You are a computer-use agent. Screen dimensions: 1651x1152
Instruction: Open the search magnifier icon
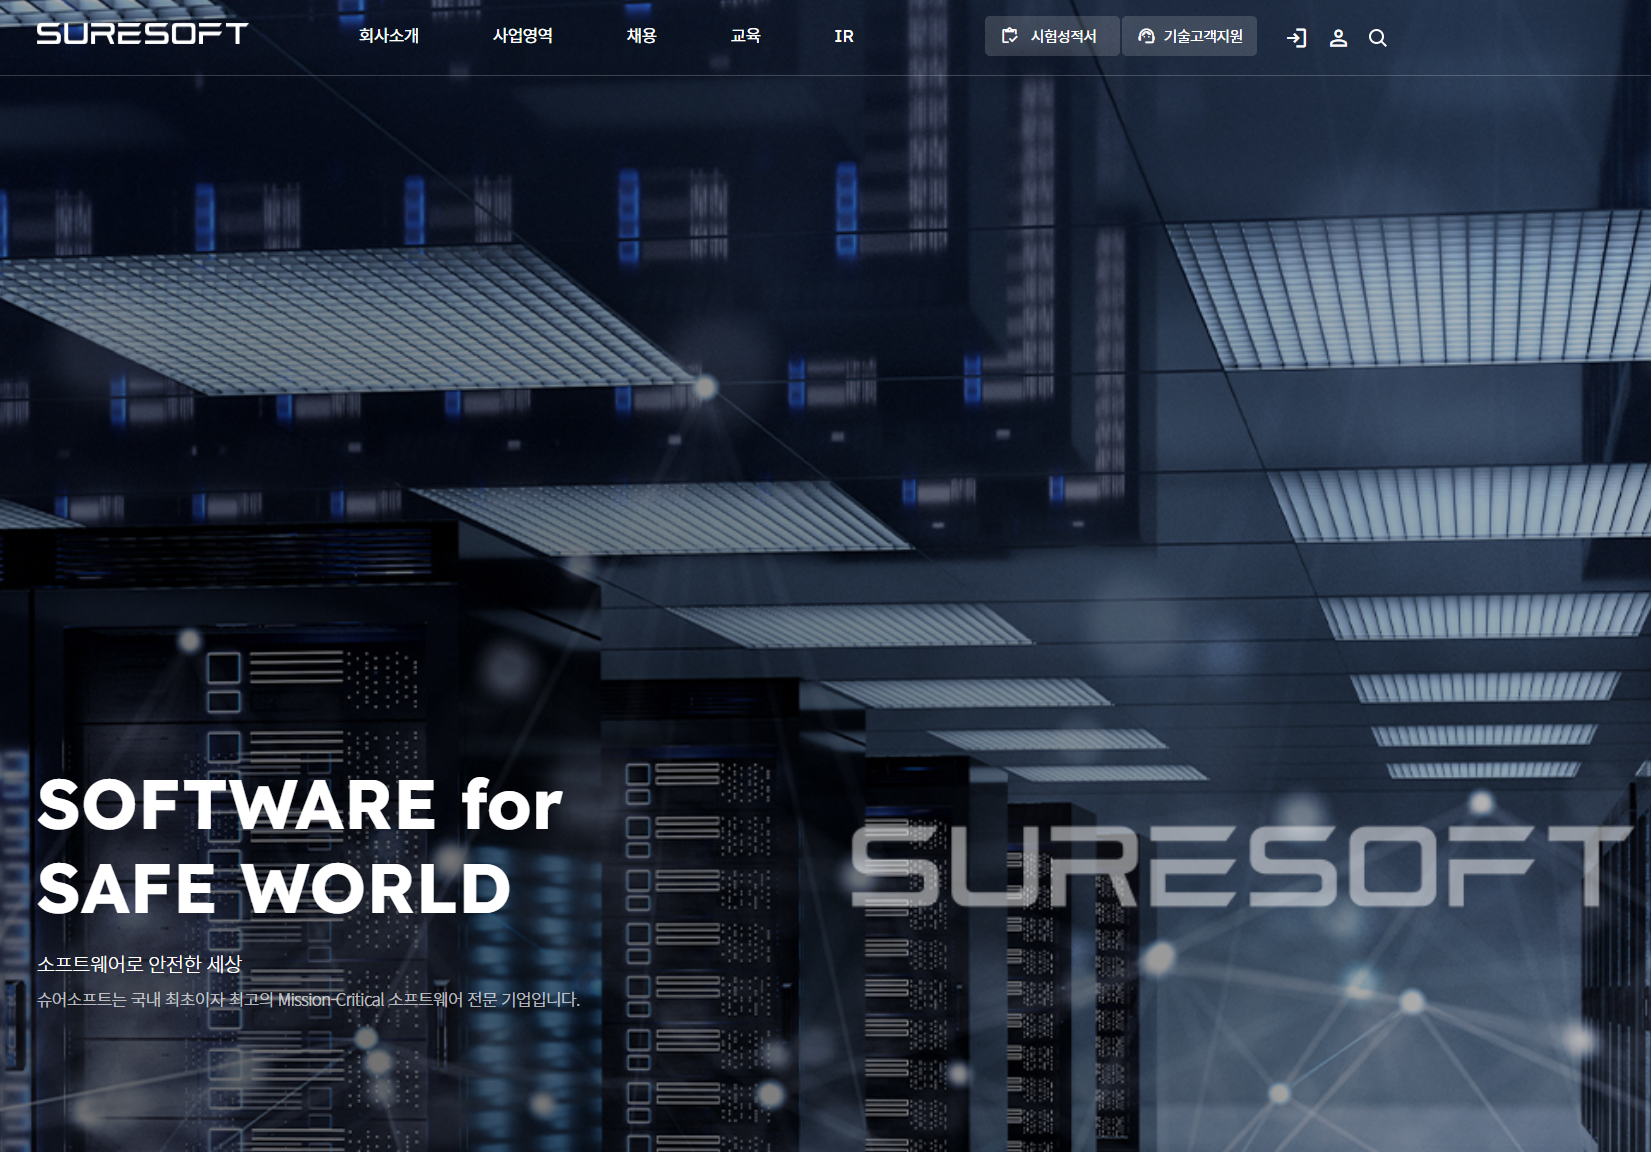point(1377,38)
